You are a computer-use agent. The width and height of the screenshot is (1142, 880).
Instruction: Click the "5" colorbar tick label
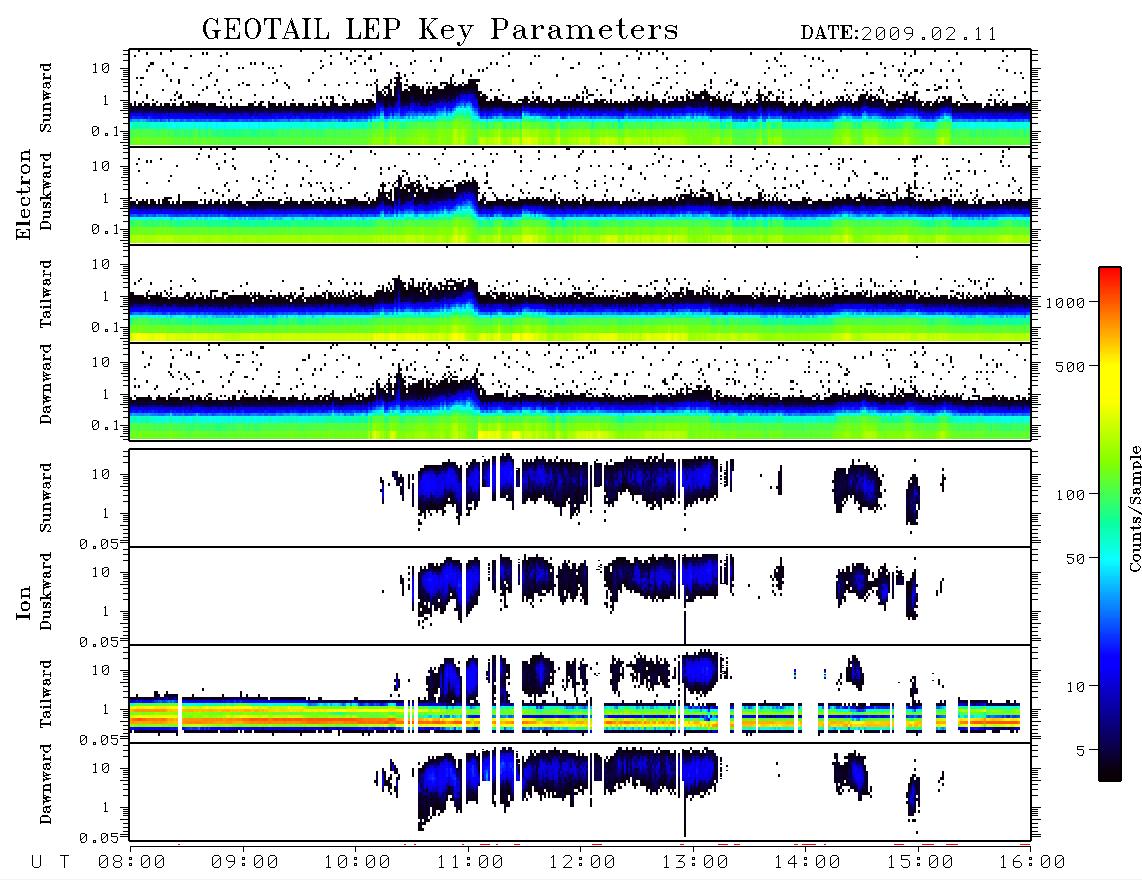point(1081,750)
